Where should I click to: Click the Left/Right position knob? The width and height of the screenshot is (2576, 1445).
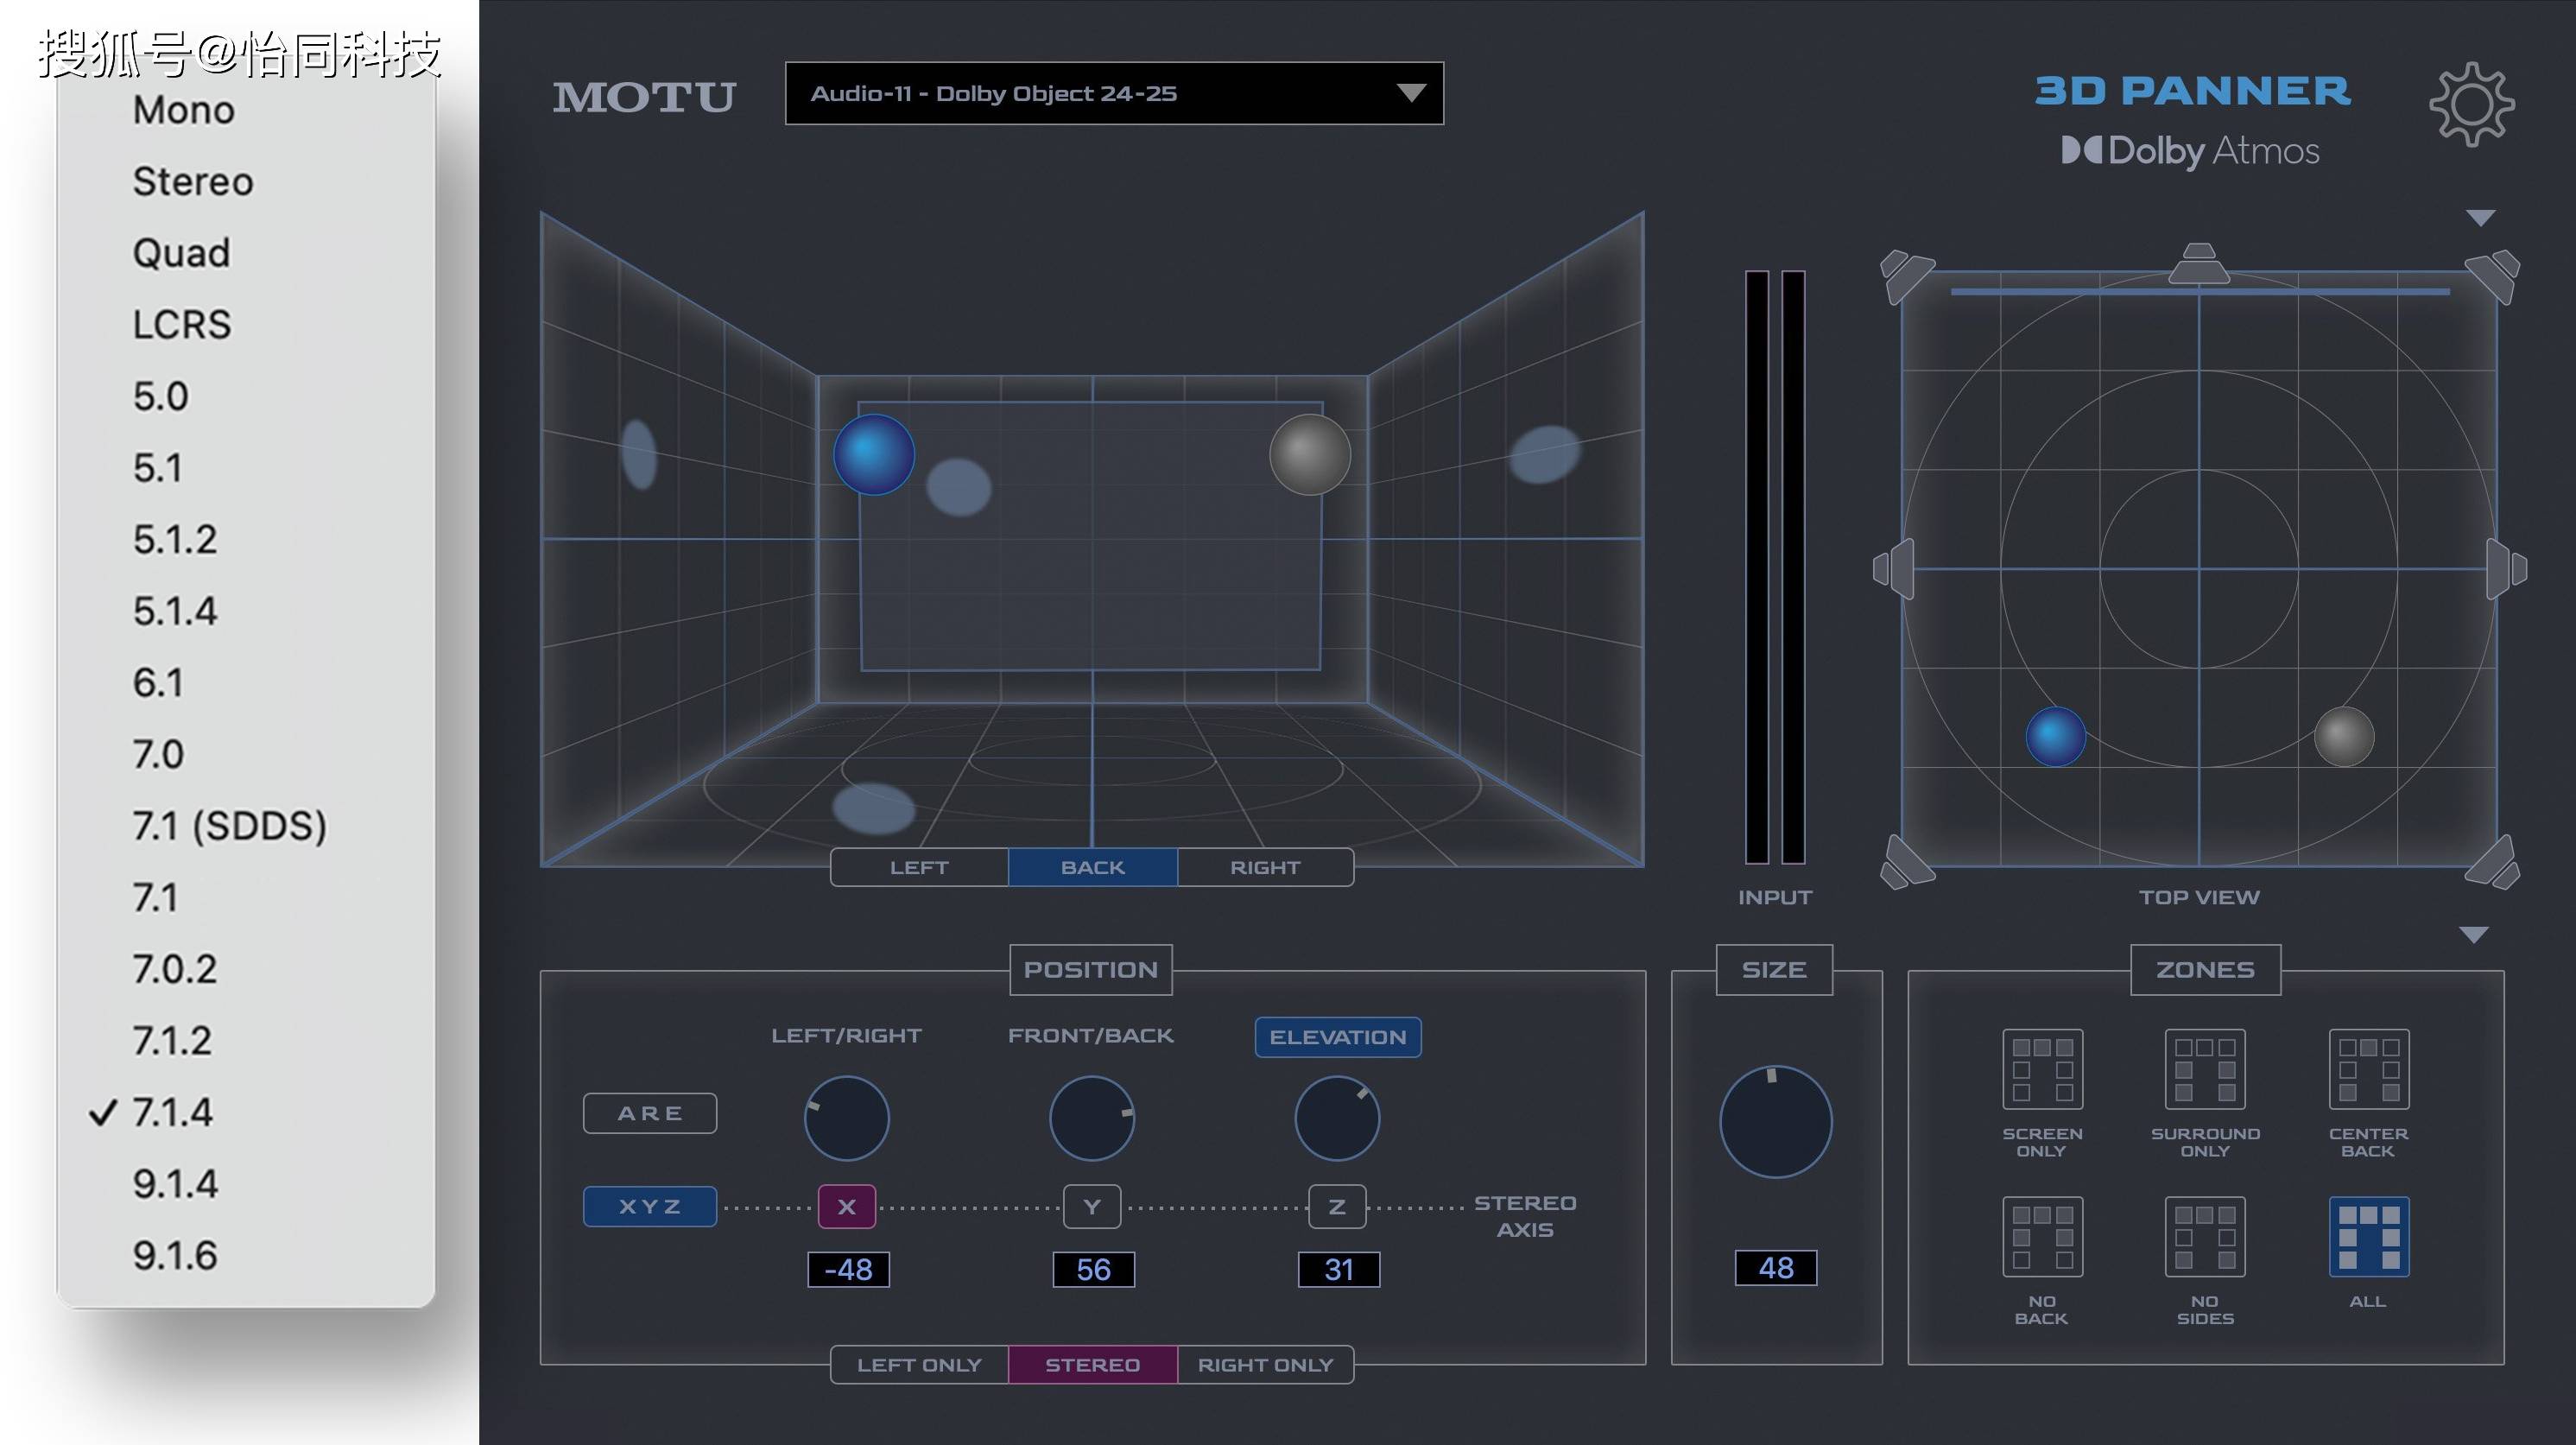(847, 1118)
